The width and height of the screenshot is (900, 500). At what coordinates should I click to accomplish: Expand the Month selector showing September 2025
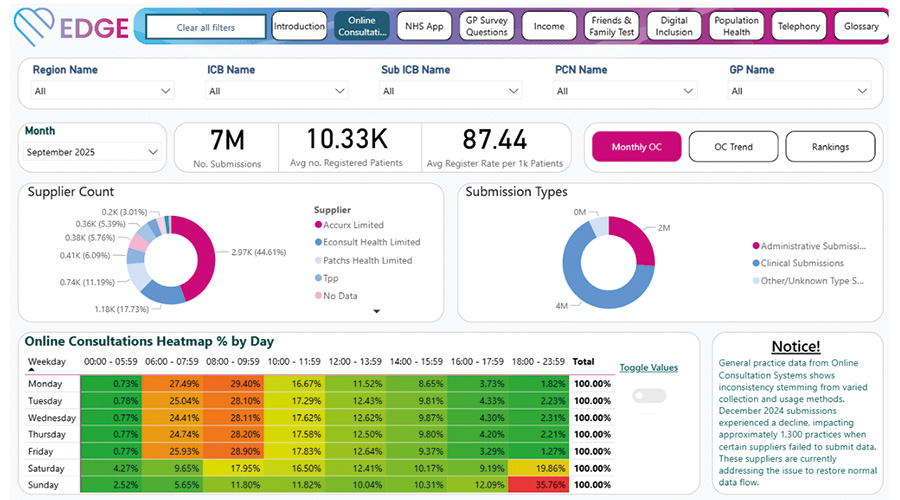[x=93, y=152]
